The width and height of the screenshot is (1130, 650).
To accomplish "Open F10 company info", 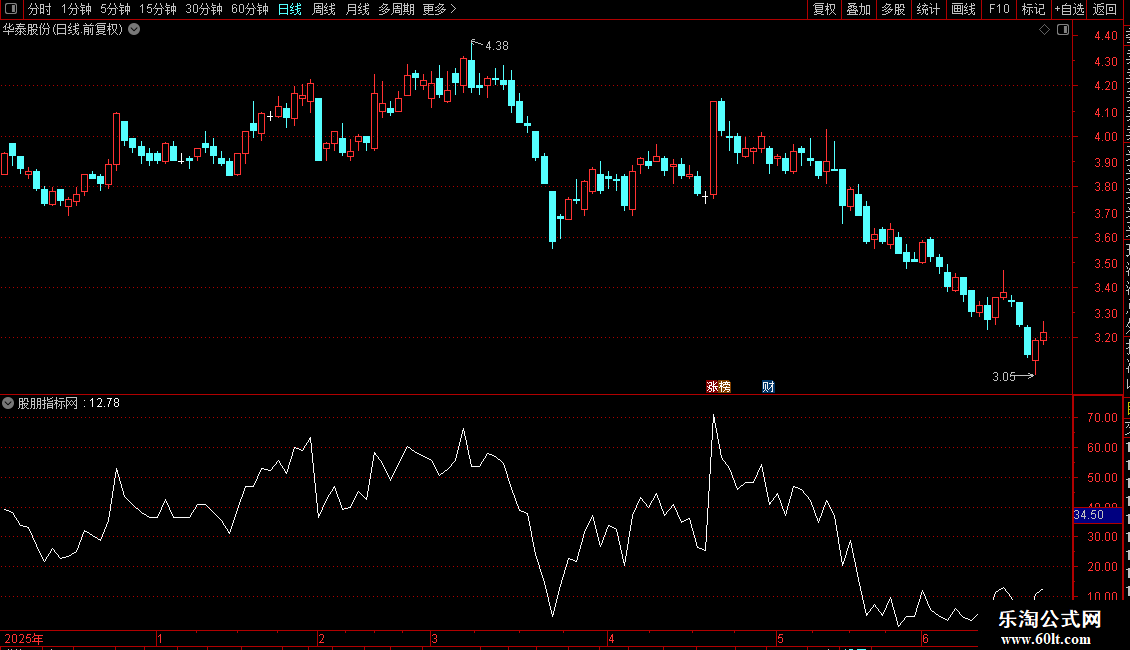I will (999, 9).
